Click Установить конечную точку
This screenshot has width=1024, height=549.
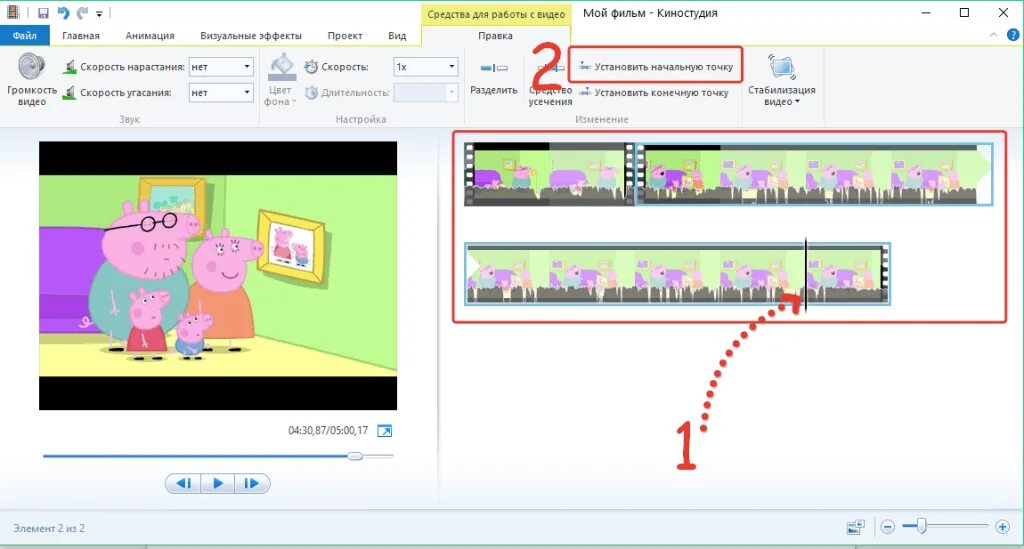tap(654, 93)
